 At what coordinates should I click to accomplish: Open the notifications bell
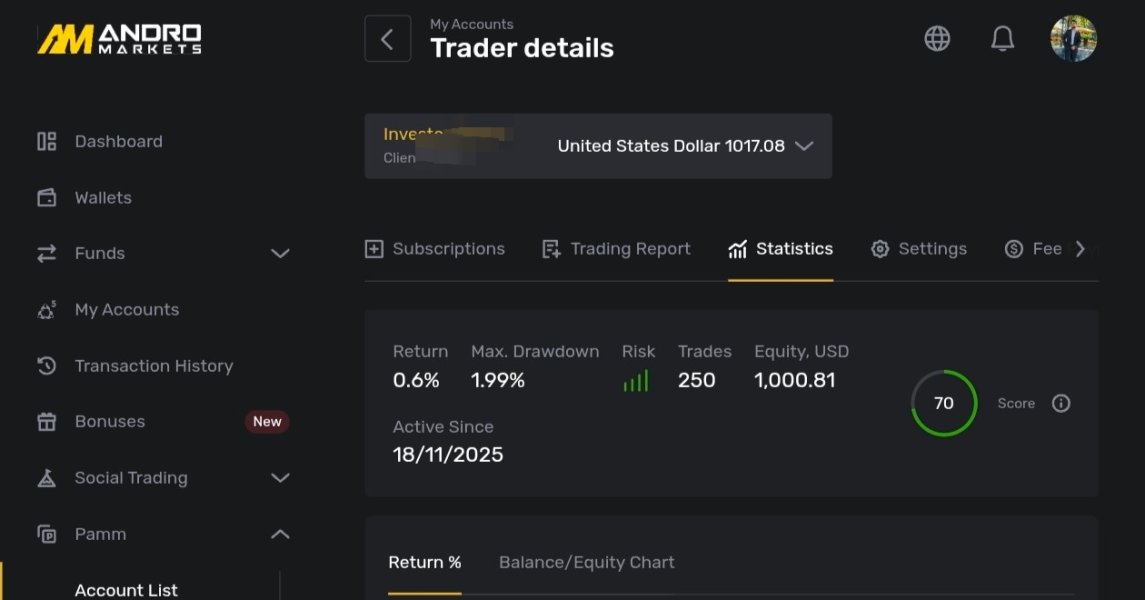tap(1002, 39)
